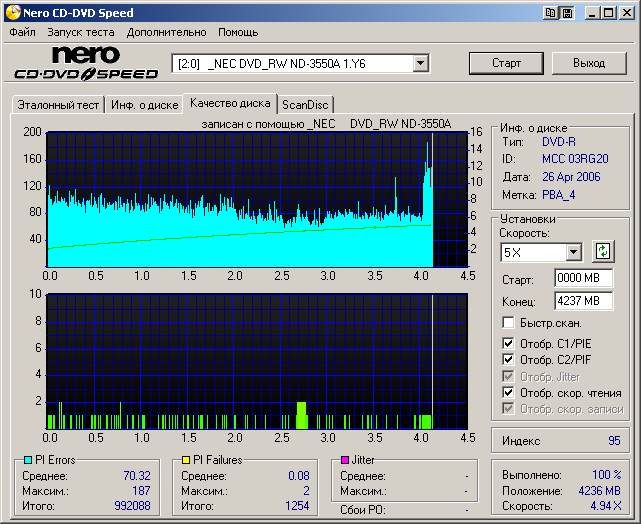Disable Отобр. скор. чтения checkbox
The height and width of the screenshot is (524, 641).
(509, 392)
